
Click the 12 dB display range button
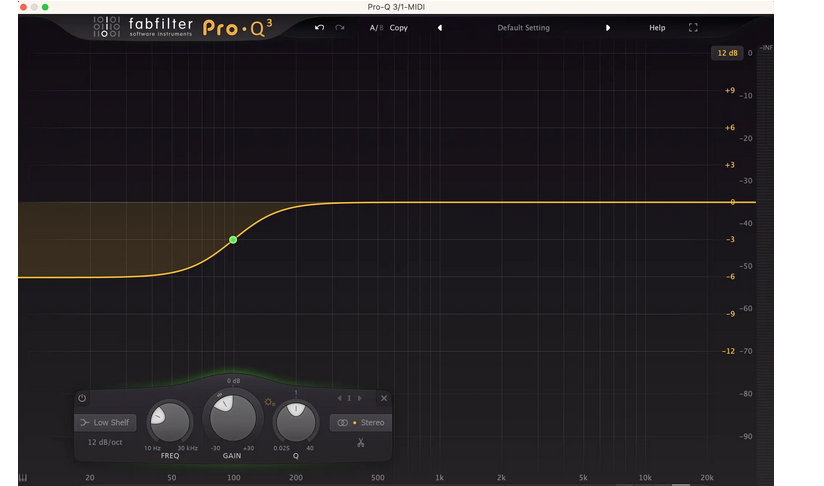[725, 52]
